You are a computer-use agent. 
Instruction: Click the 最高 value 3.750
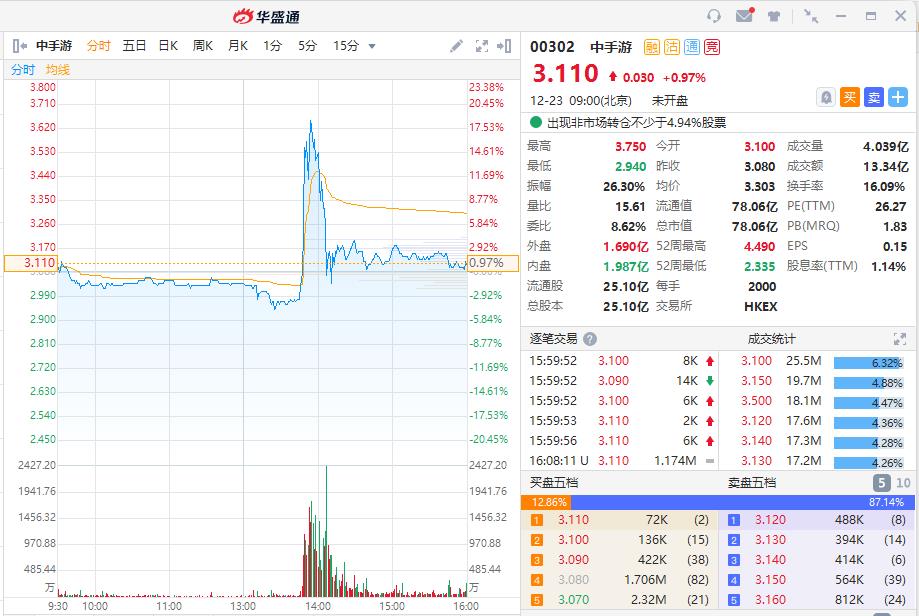click(630, 147)
